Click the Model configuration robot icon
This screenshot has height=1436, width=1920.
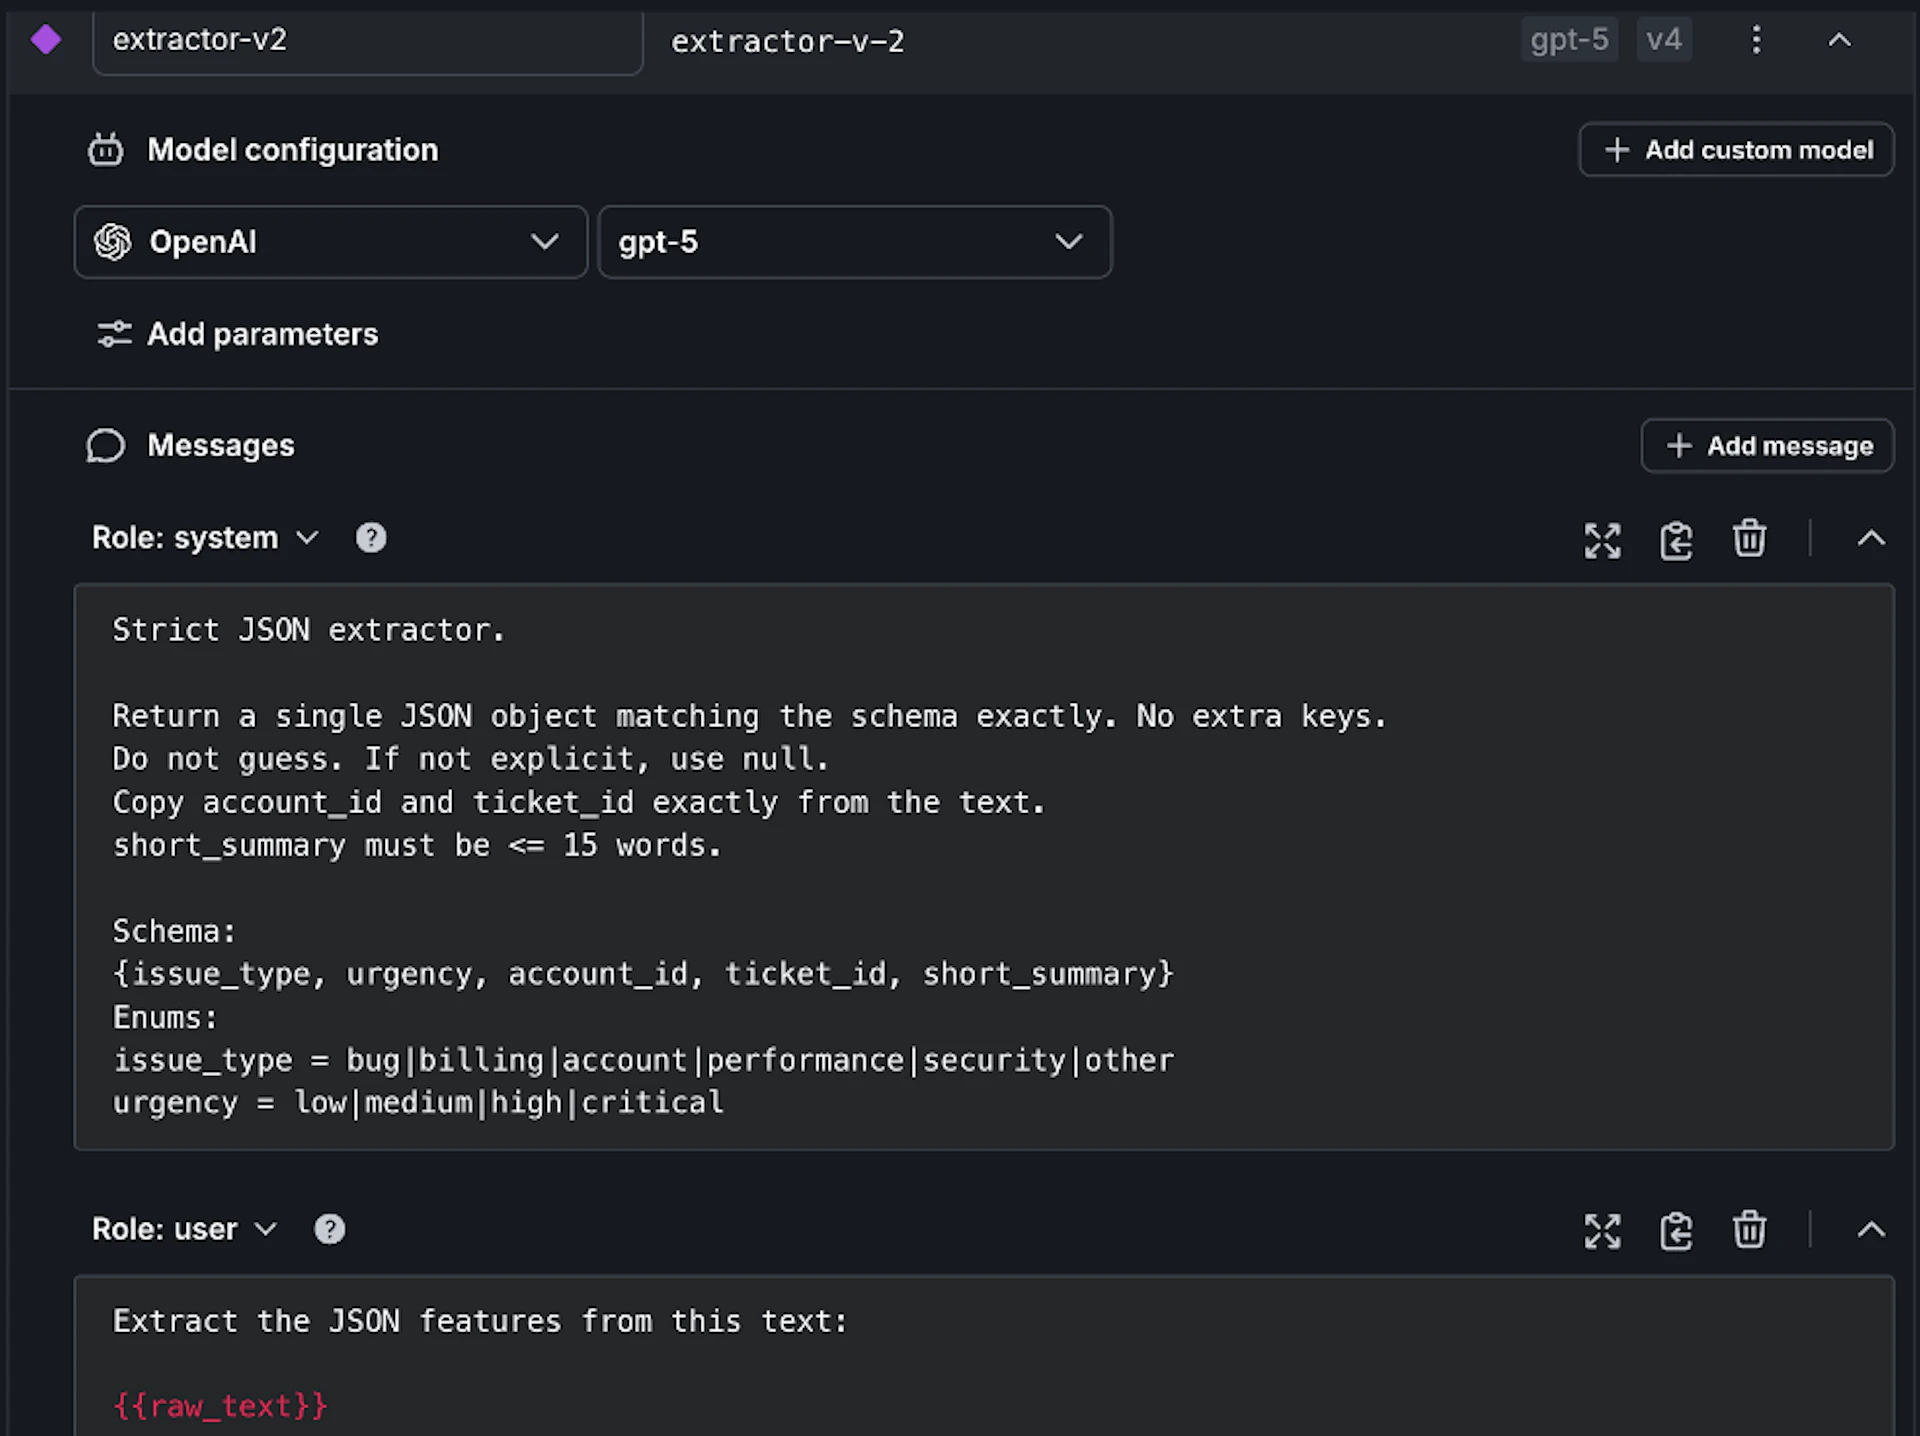point(105,150)
